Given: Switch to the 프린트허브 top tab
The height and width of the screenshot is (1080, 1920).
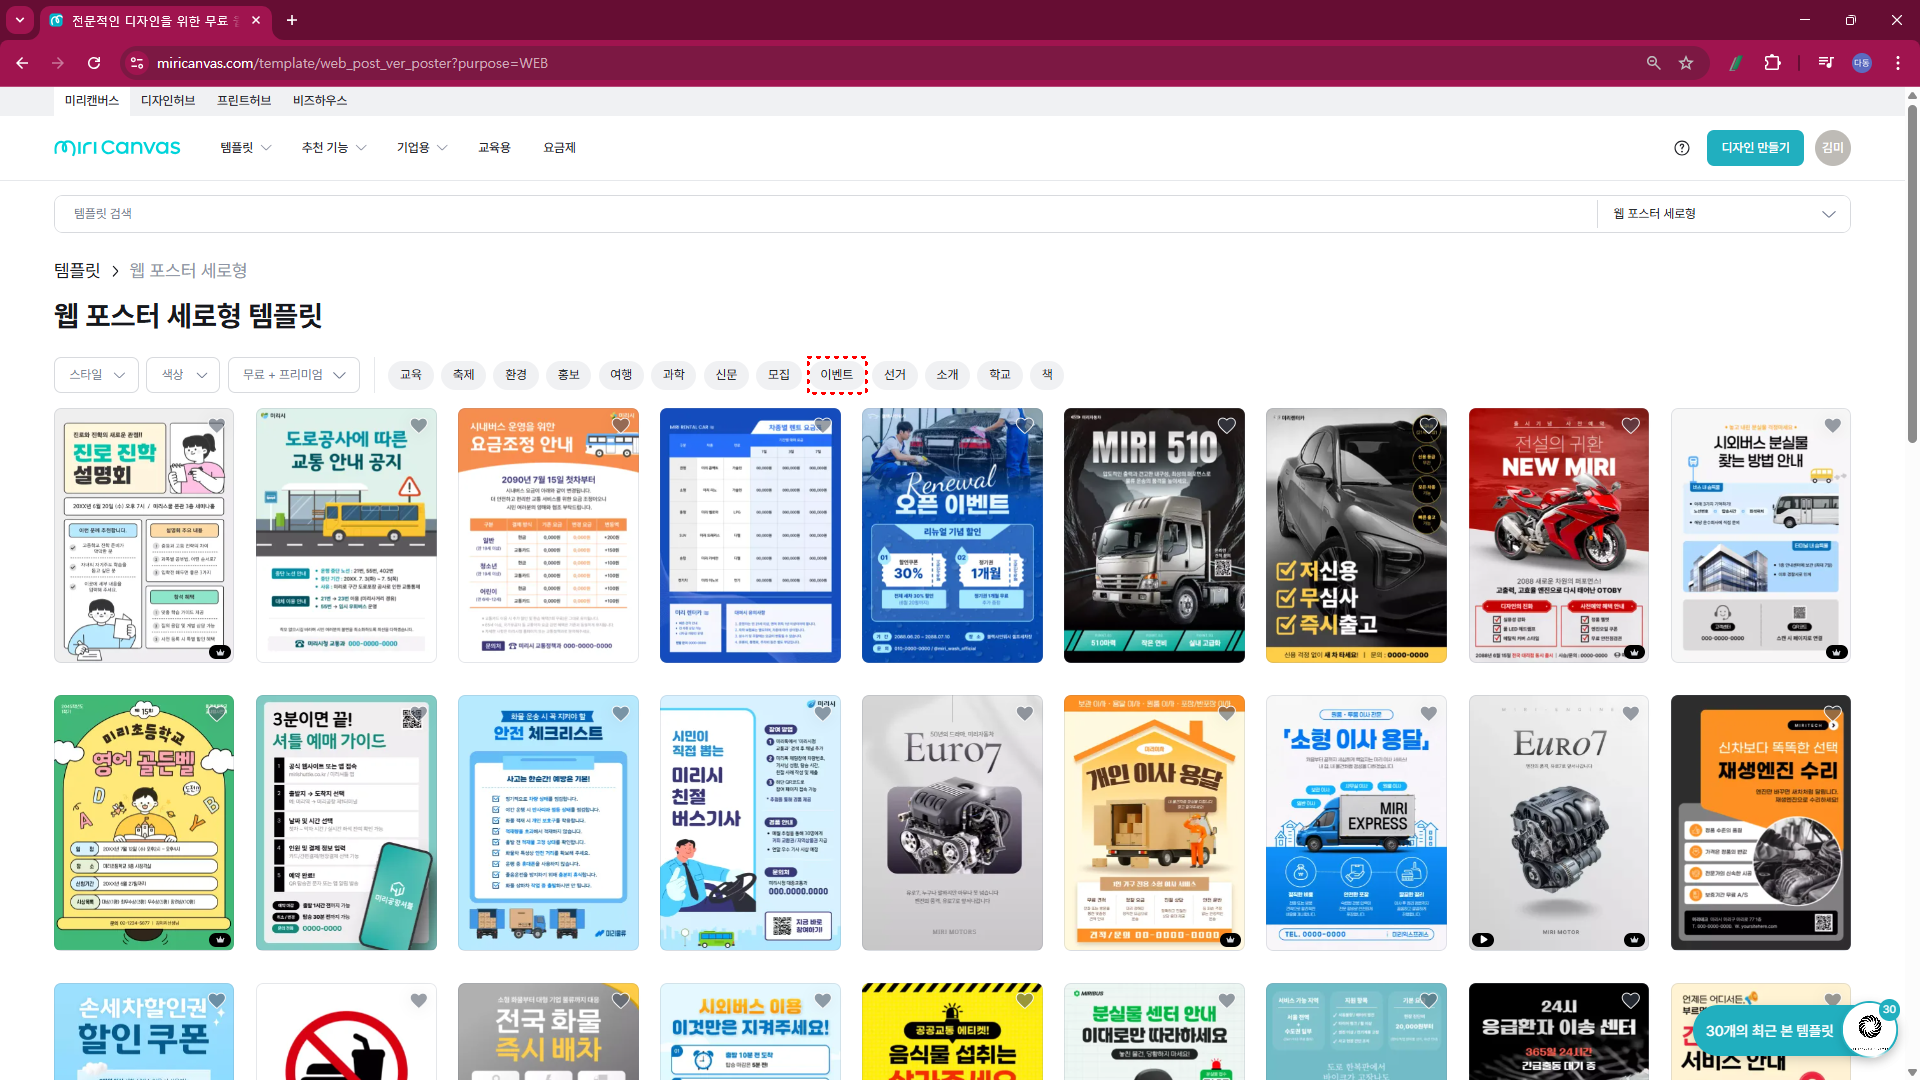Looking at the screenshot, I should point(244,101).
